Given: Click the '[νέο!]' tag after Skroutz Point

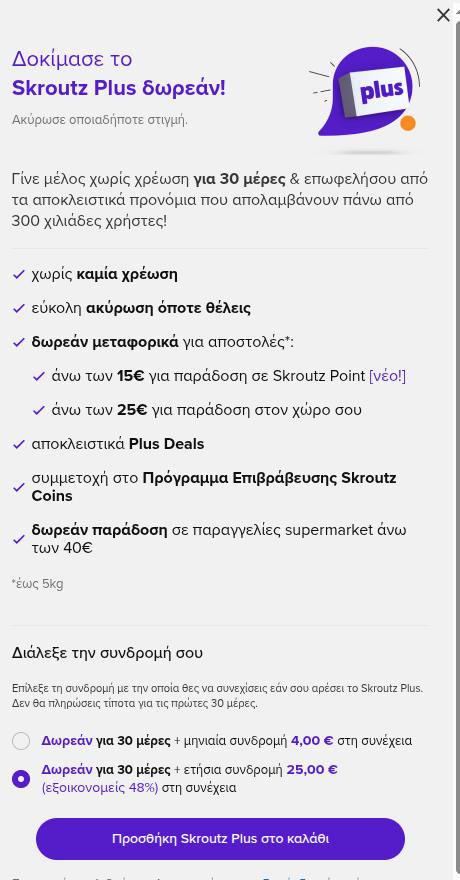Looking at the screenshot, I should coord(387,376).
